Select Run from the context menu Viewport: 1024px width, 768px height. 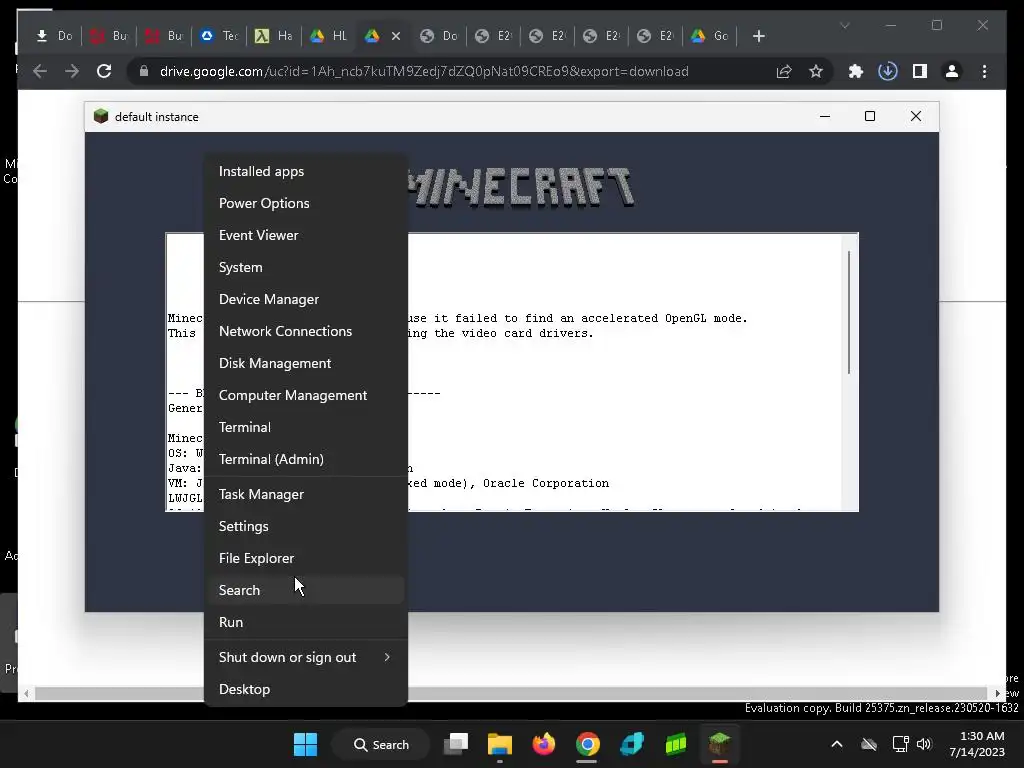pyautogui.click(x=305, y=622)
